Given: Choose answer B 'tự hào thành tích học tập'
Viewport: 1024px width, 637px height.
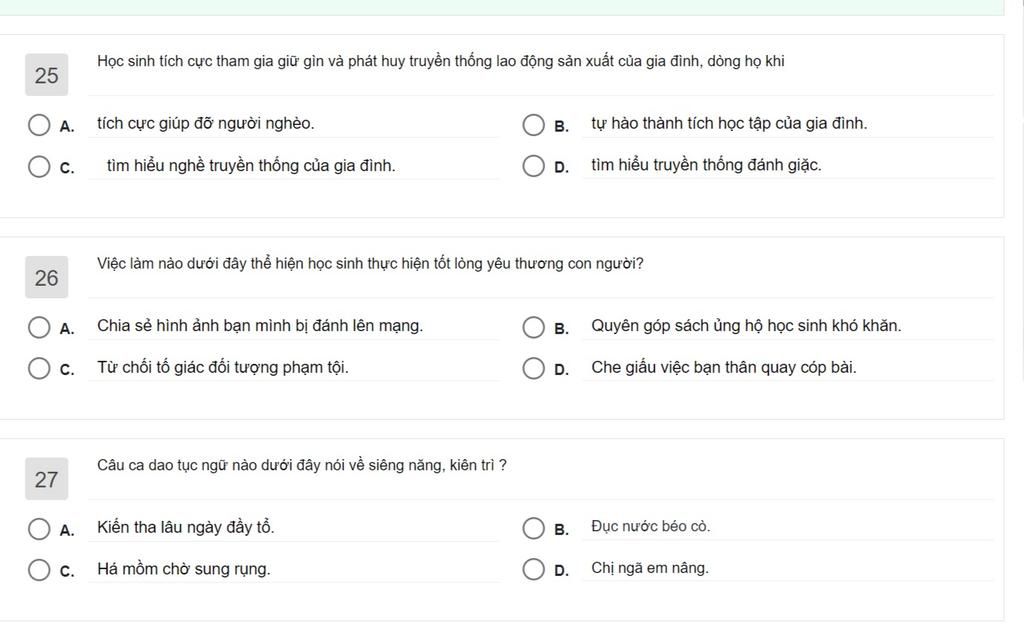Looking at the screenshot, I should [x=534, y=124].
